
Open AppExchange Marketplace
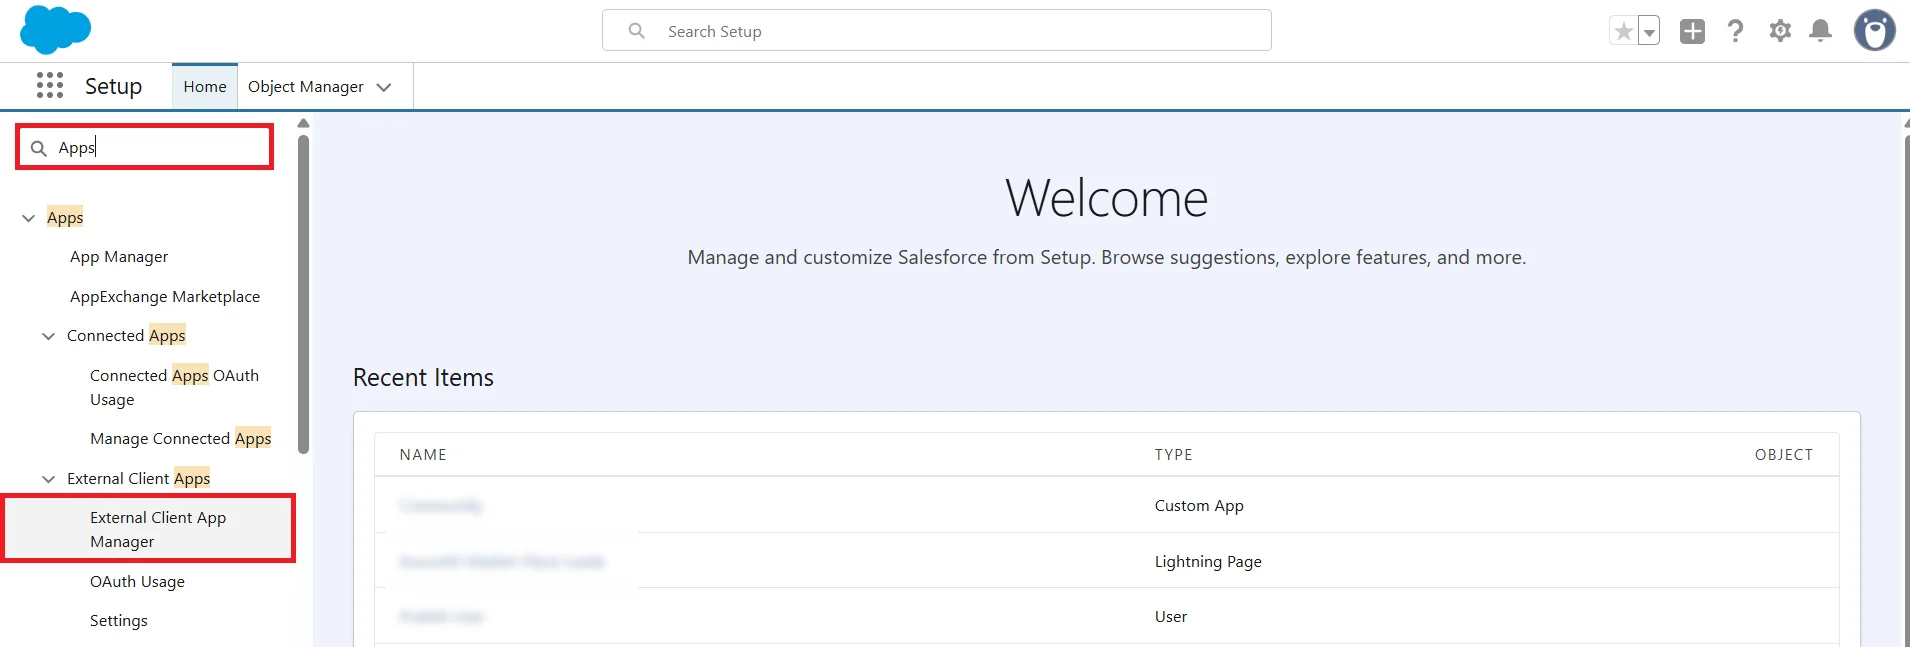coord(165,297)
